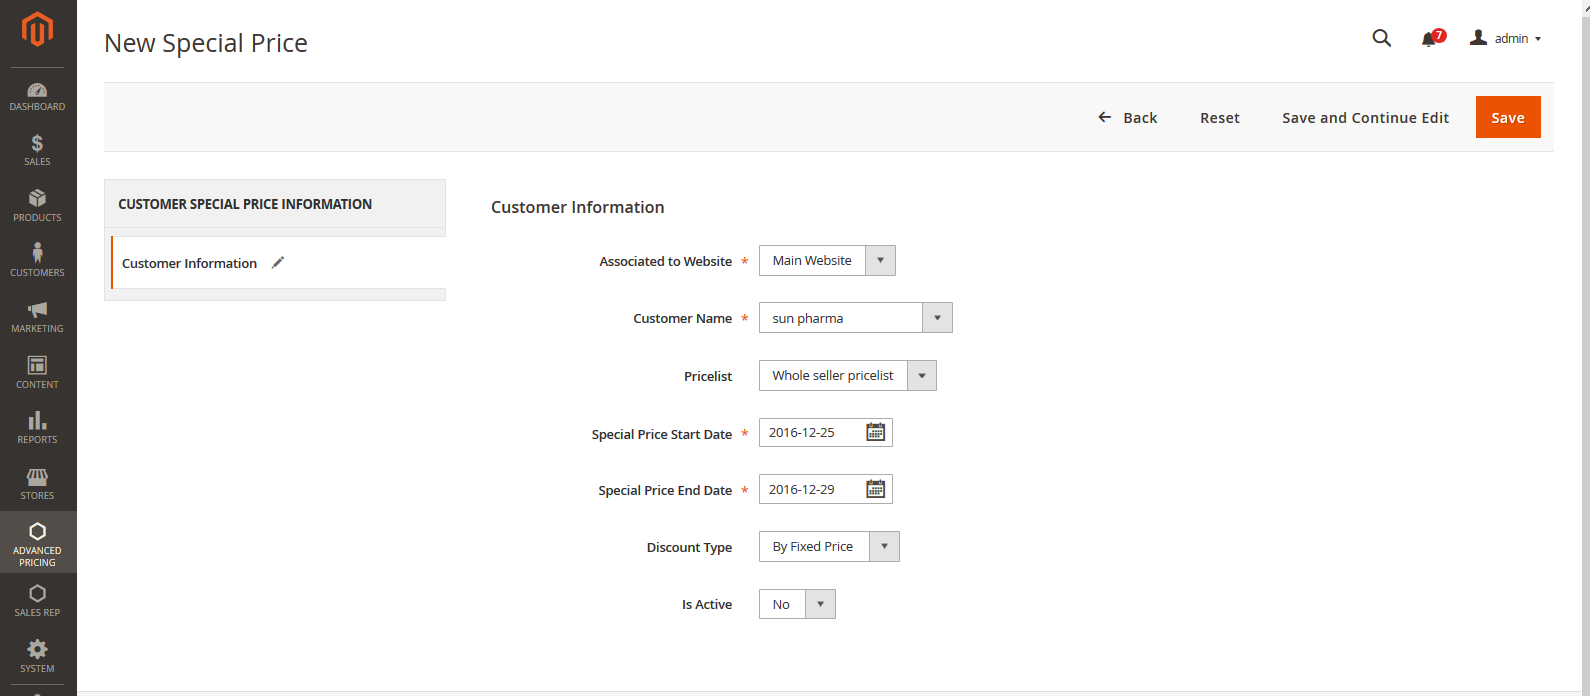Click the Special Price Start Date label
The width and height of the screenshot is (1590, 696).
[x=662, y=434]
